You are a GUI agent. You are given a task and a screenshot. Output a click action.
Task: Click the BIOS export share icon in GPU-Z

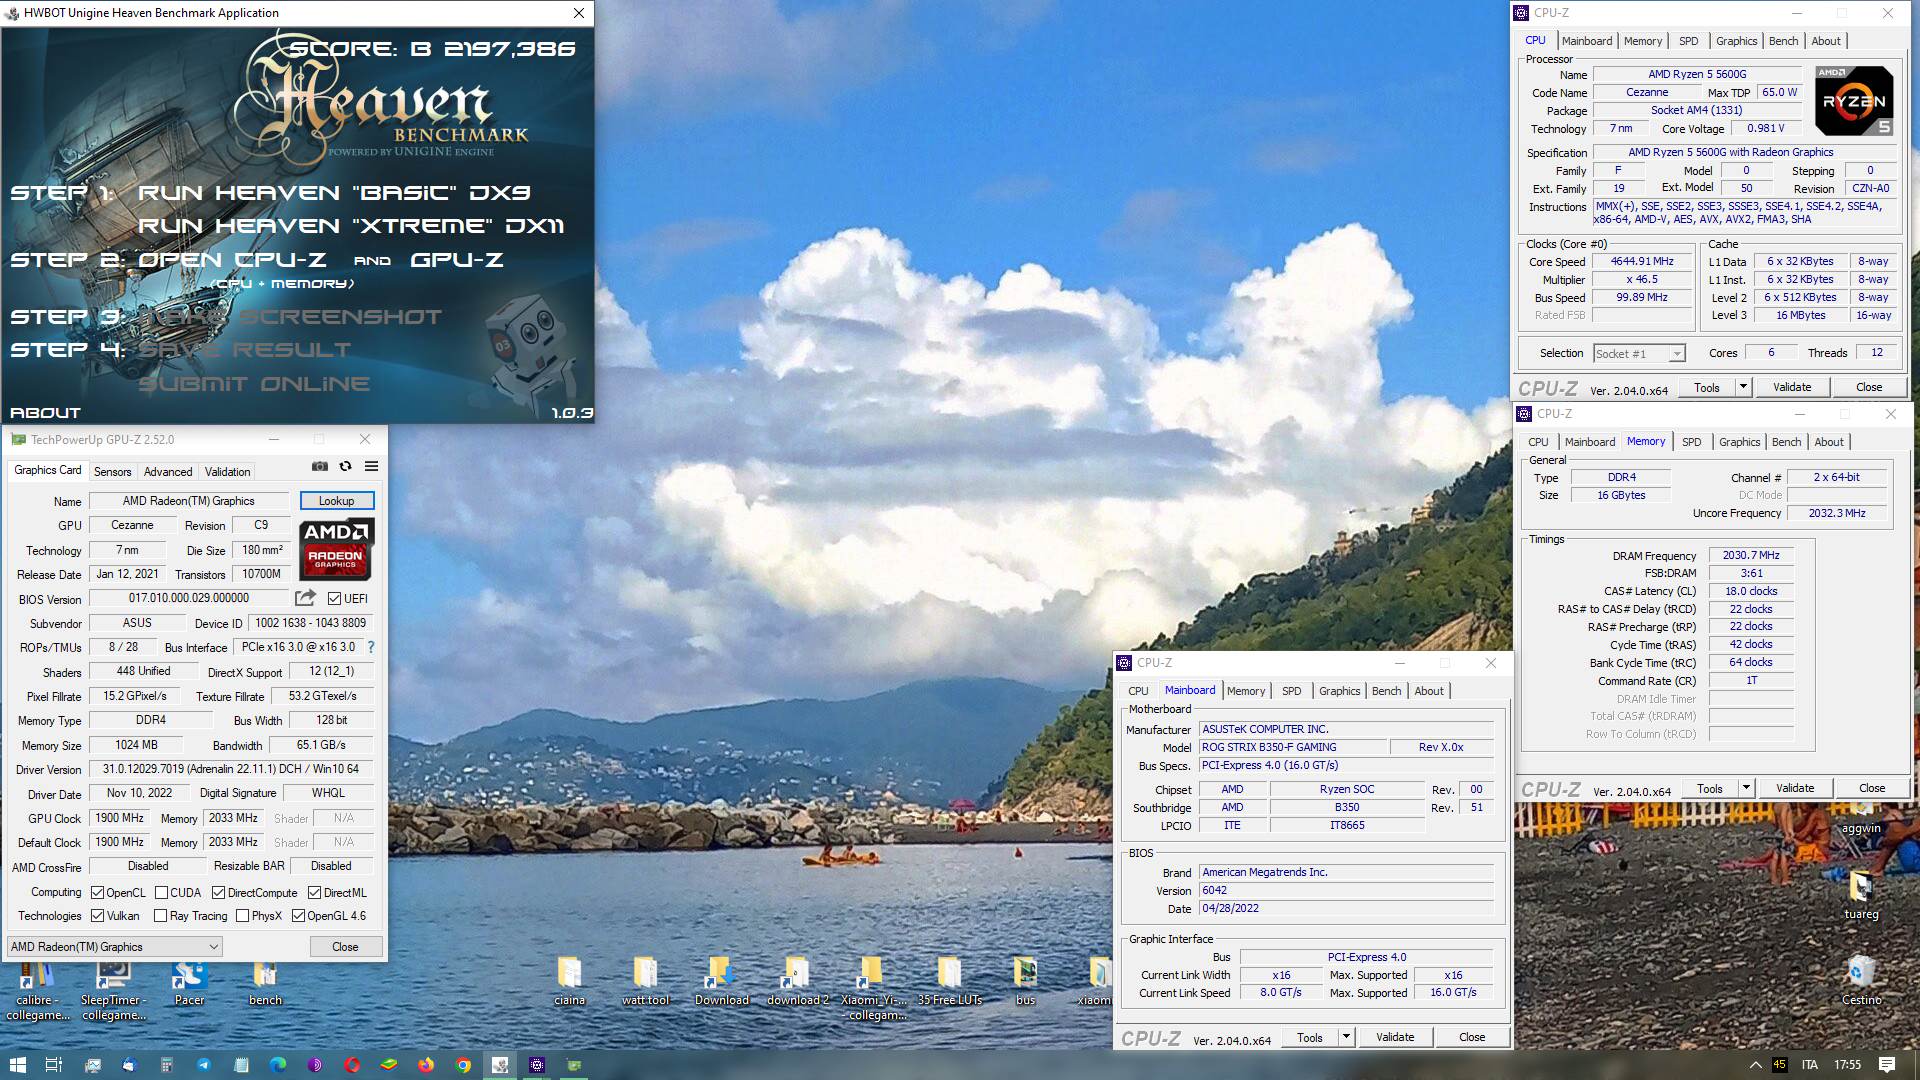coord(305,598)
